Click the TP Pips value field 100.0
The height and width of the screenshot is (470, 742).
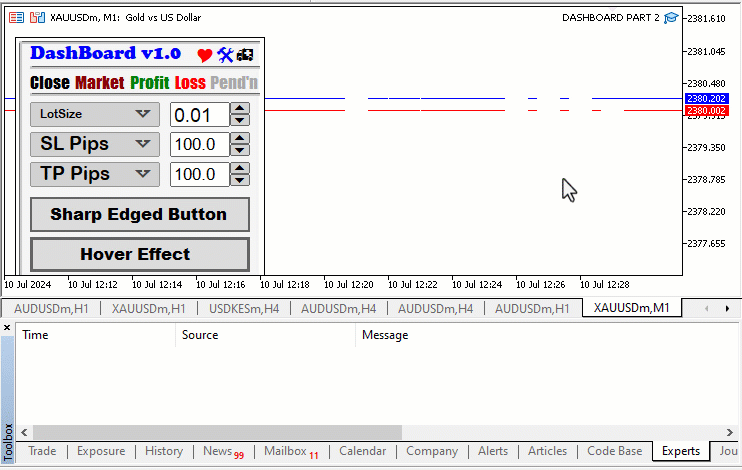(x=200, y=174)
